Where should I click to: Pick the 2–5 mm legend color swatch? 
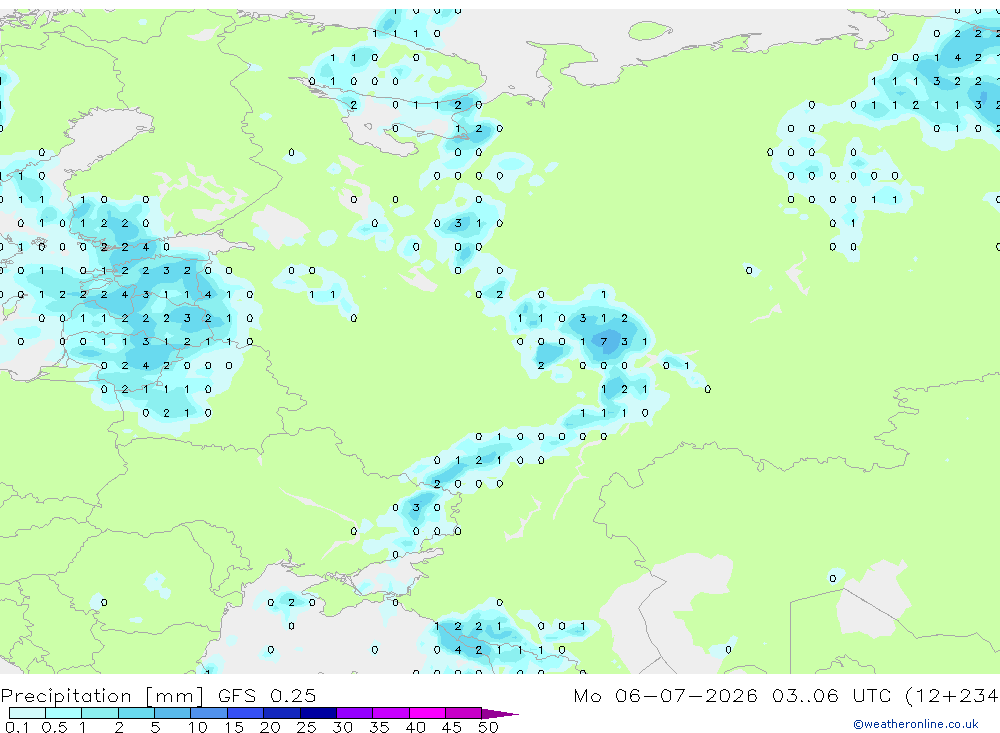click(x=136, y=713)
